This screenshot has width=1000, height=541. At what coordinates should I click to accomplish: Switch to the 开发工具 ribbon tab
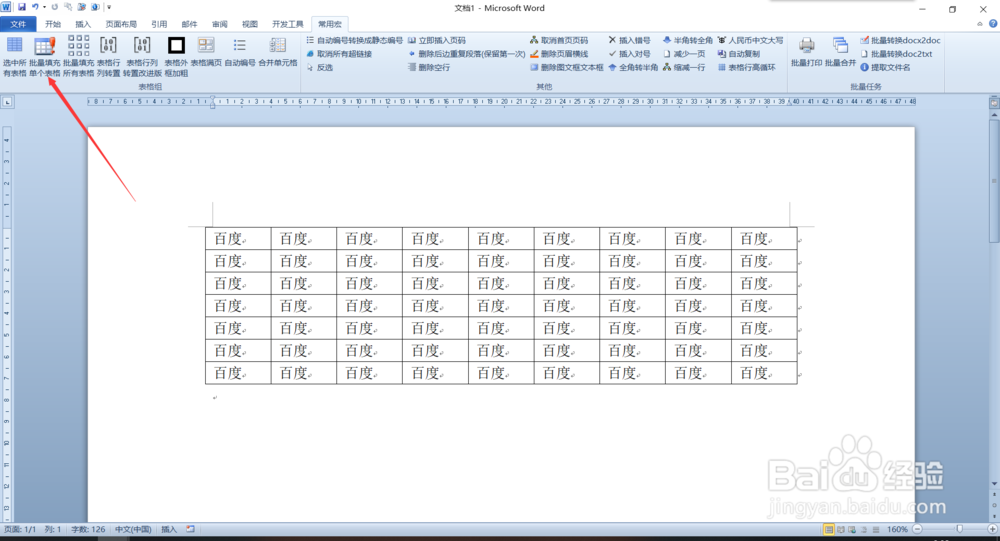[288, 24]
